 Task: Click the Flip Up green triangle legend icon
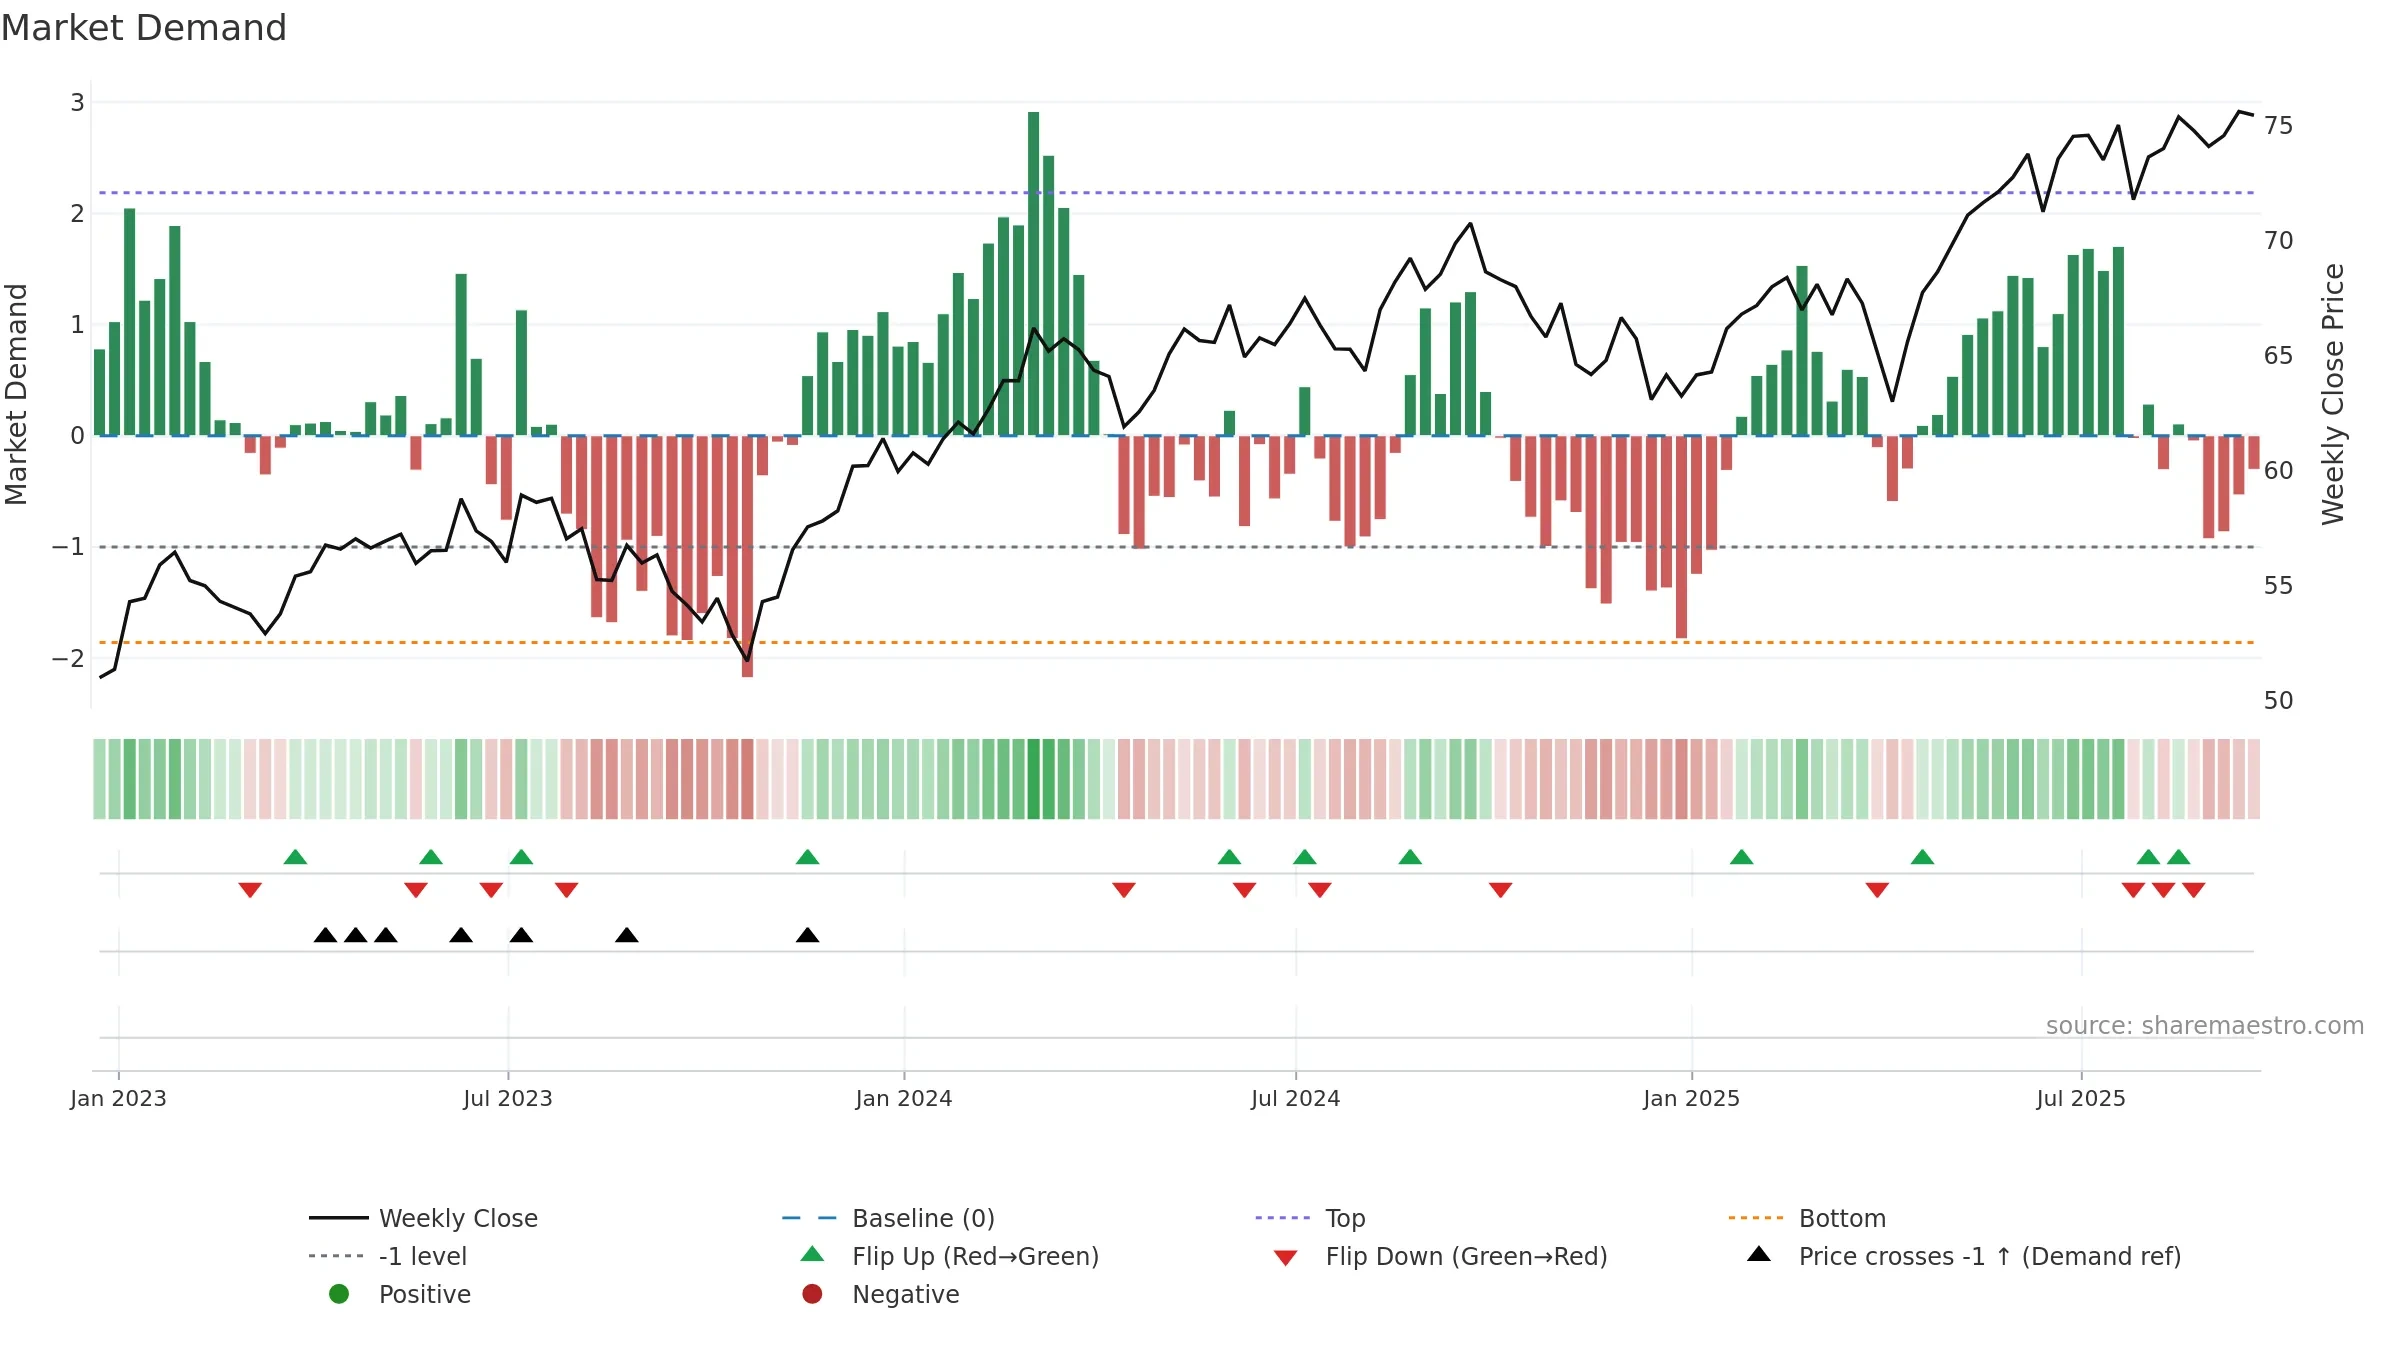pos(813,1254)
